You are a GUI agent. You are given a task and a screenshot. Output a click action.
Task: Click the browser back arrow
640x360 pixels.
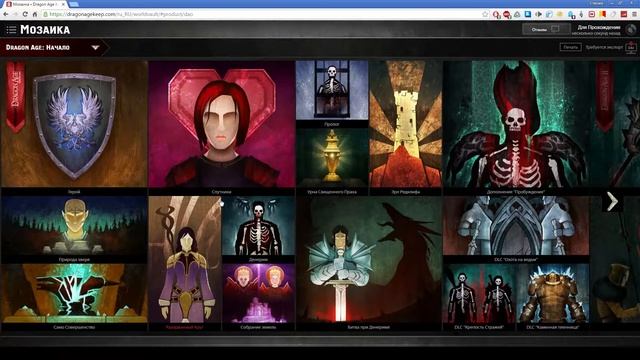(x=6, y=14)
